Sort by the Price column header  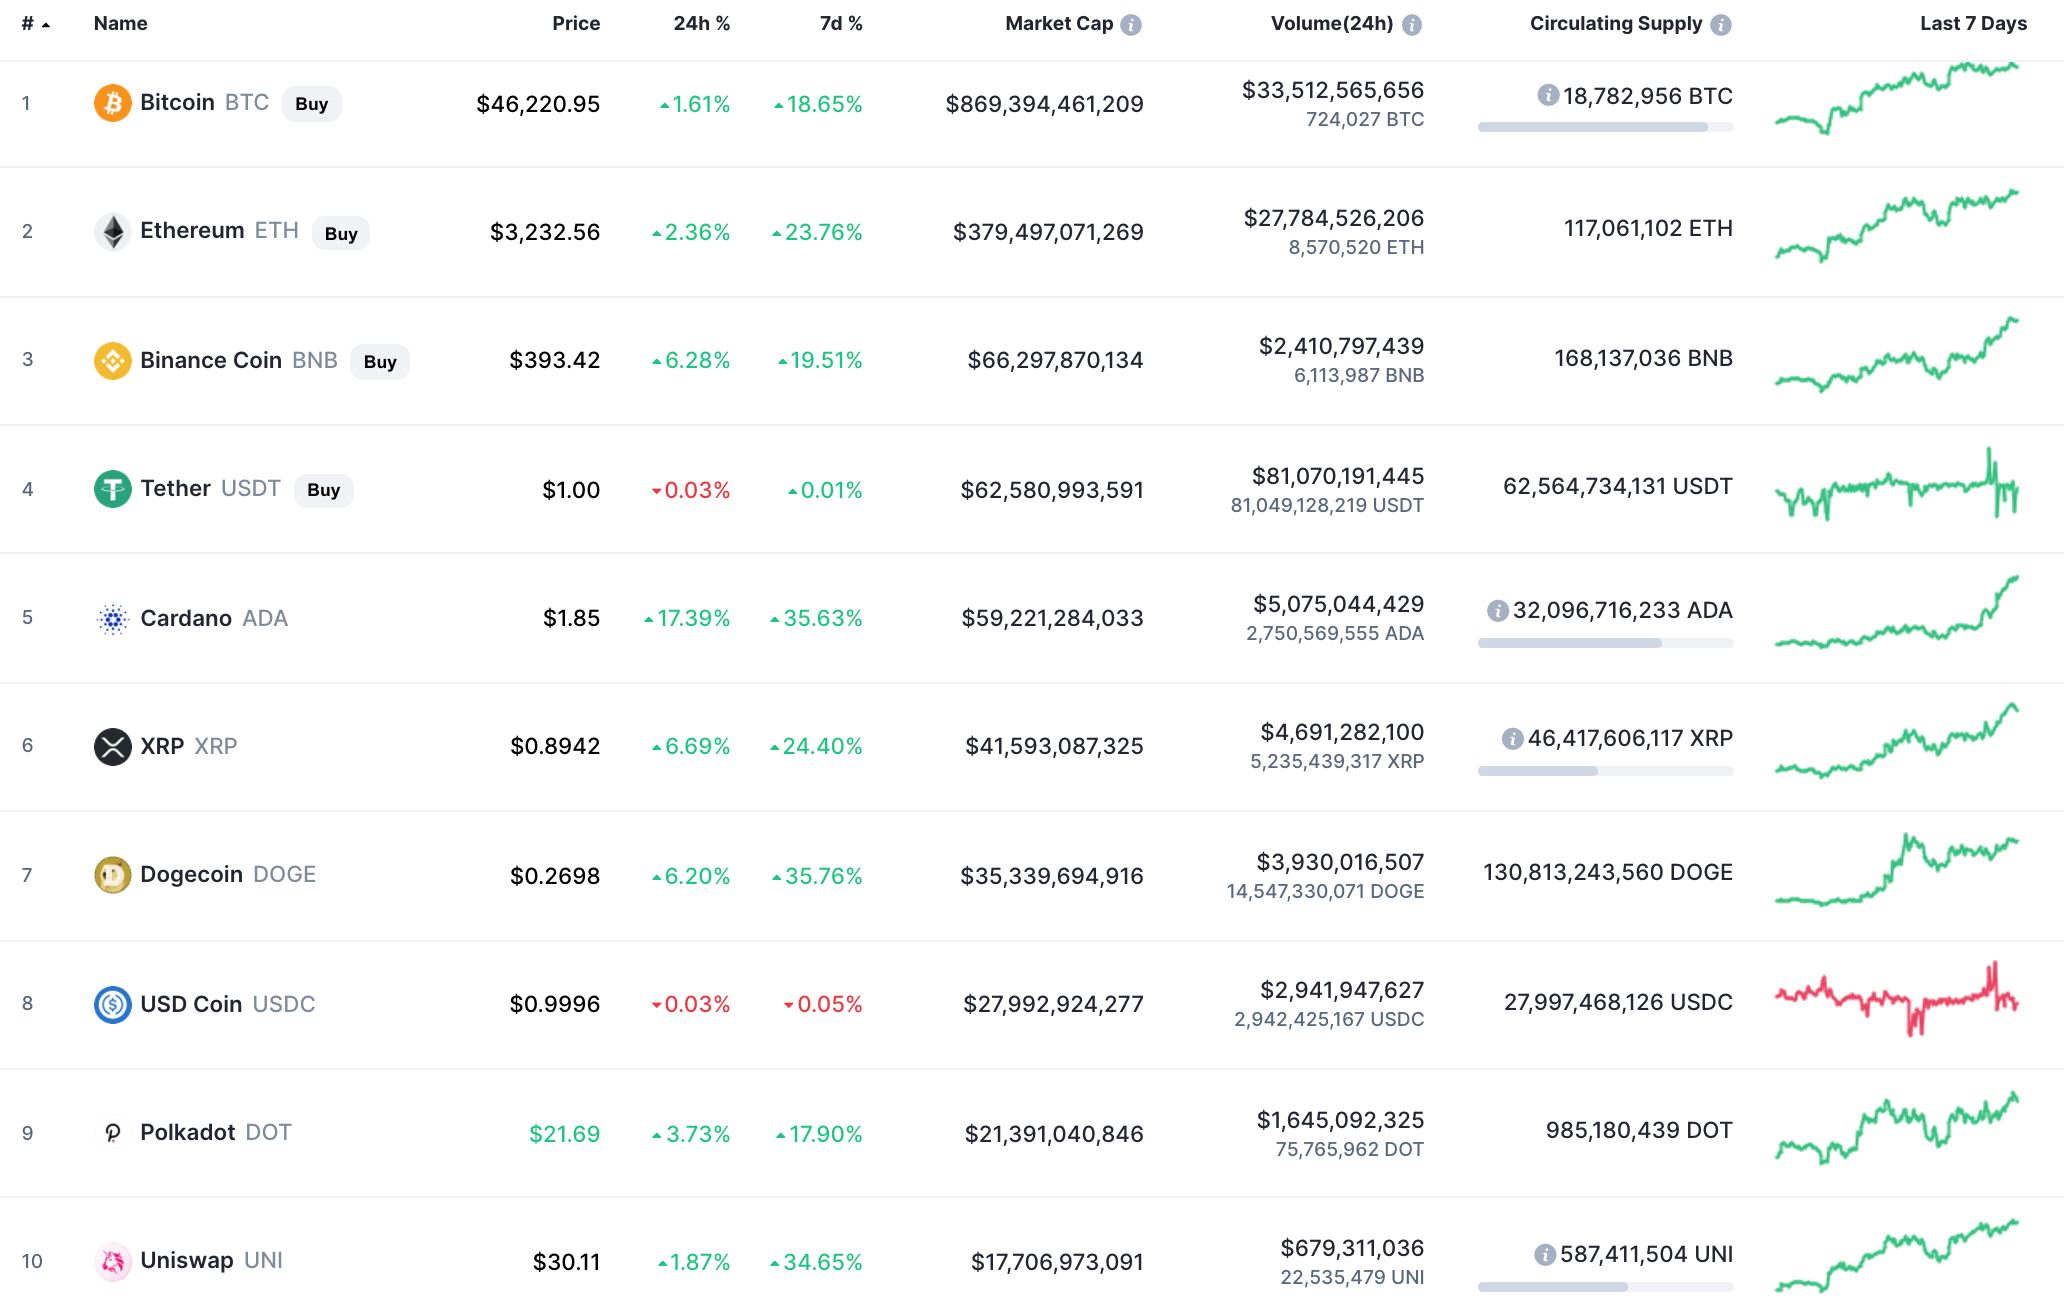point(576,24)
